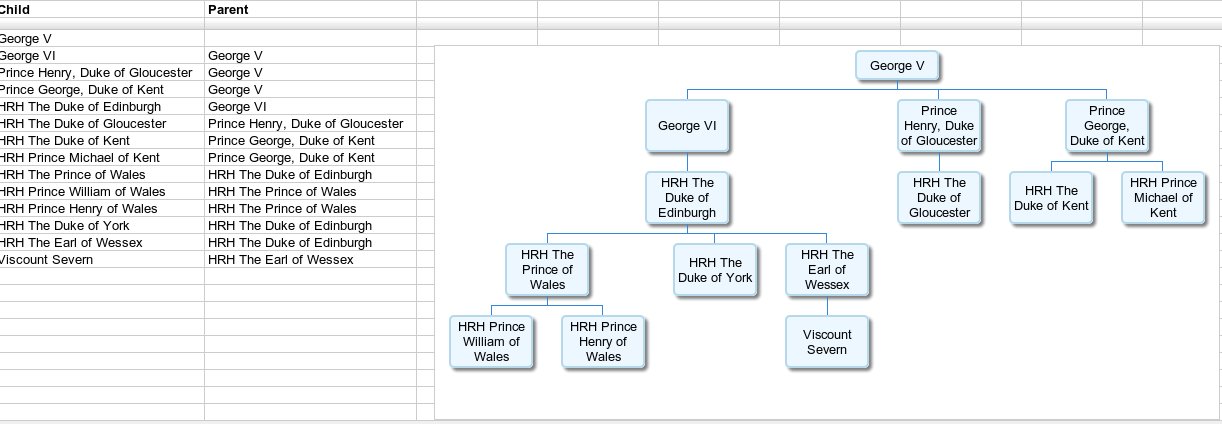Select Child cell "HRH The Duke of Gloucester"
This screenshot has height=424, width=1222.
coord(102,123)
